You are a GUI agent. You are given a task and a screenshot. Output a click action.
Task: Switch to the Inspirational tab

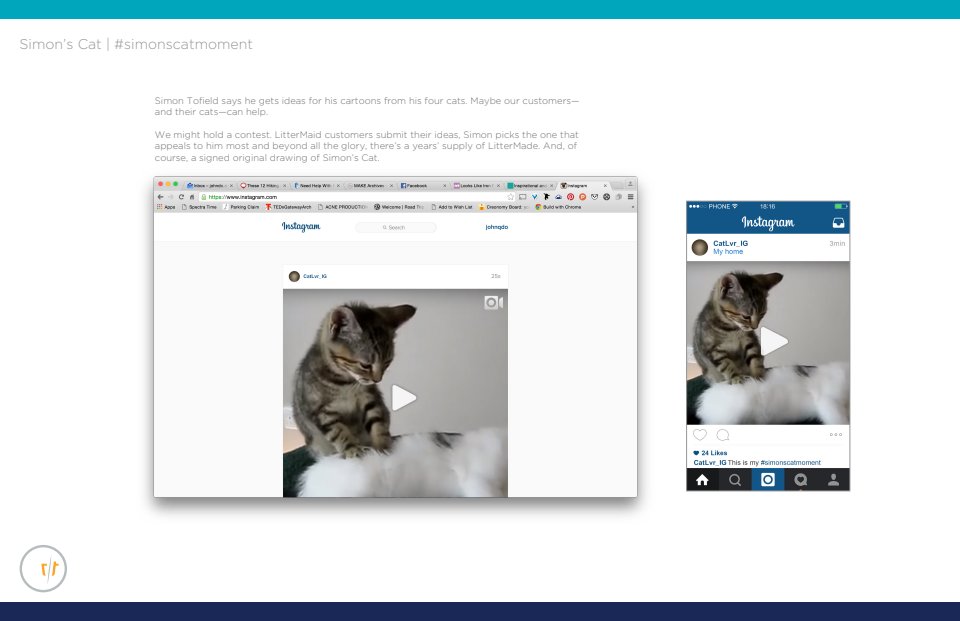pyautogui.click(x=530, y=185)
